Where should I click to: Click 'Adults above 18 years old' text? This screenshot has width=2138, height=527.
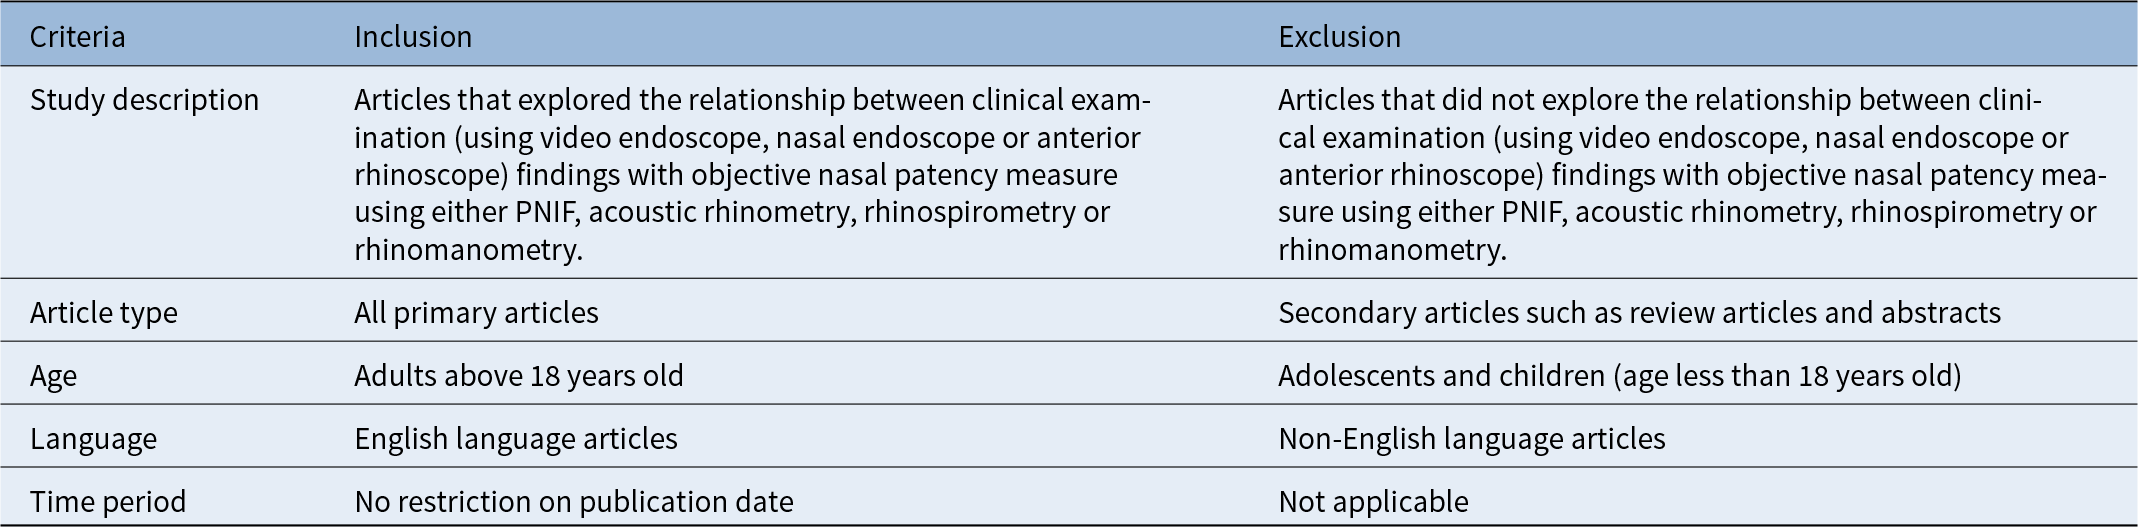point(519,376)
